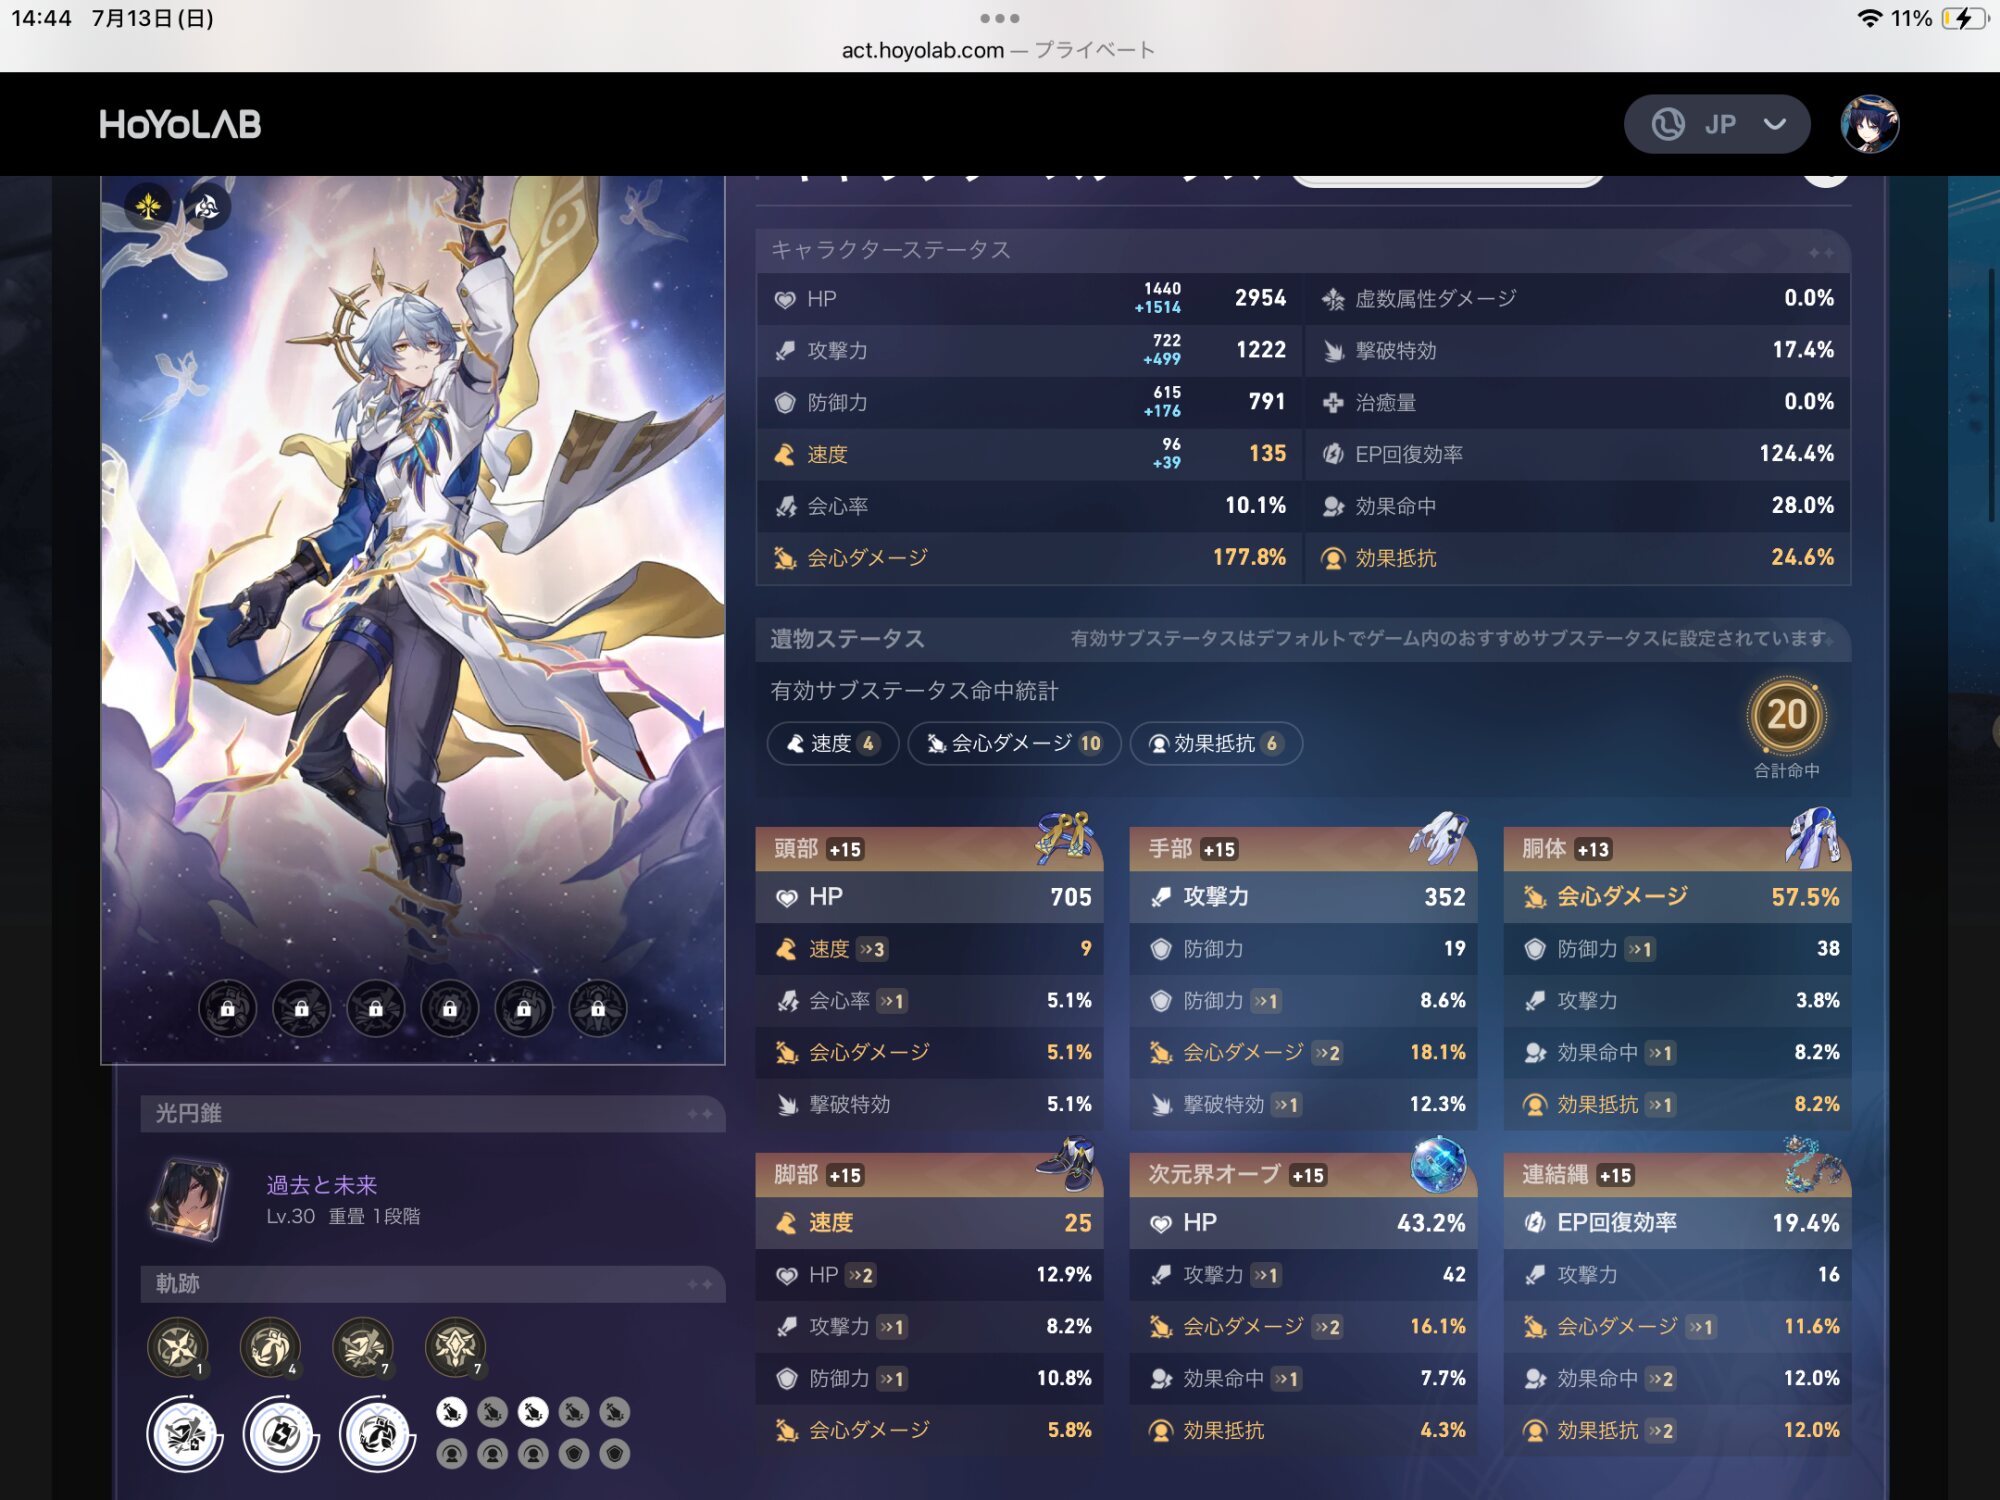Click the feet relic item icon
This screenshot has width=2000, height=1500.
1066,1163
